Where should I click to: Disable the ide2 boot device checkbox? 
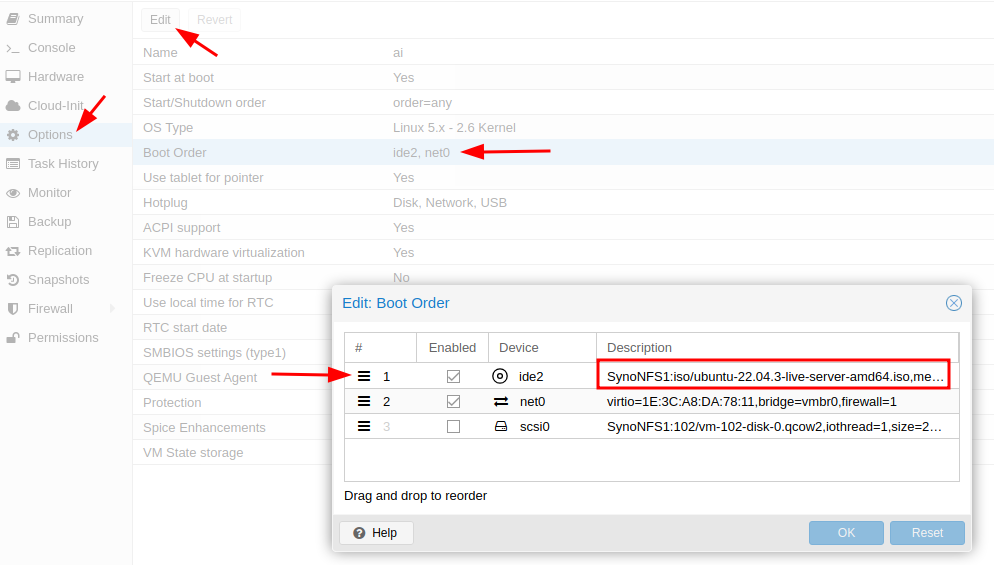coord(453,376)
